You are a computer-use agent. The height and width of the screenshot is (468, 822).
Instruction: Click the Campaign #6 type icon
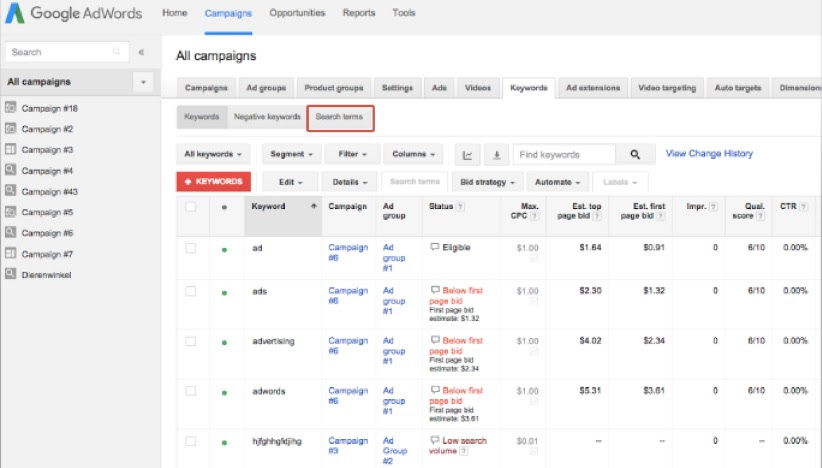[x=10, y=232]
